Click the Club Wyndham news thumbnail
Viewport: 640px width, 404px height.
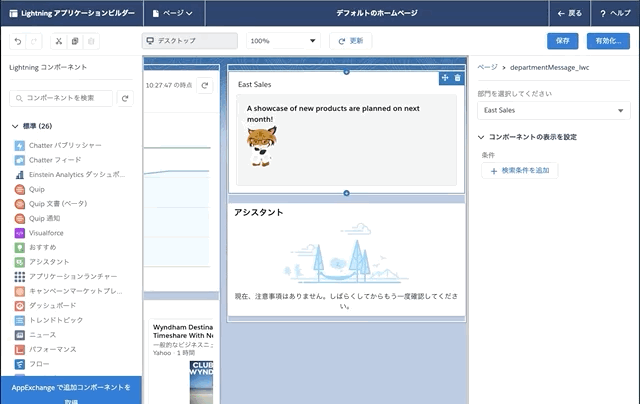tap(201, 382)
